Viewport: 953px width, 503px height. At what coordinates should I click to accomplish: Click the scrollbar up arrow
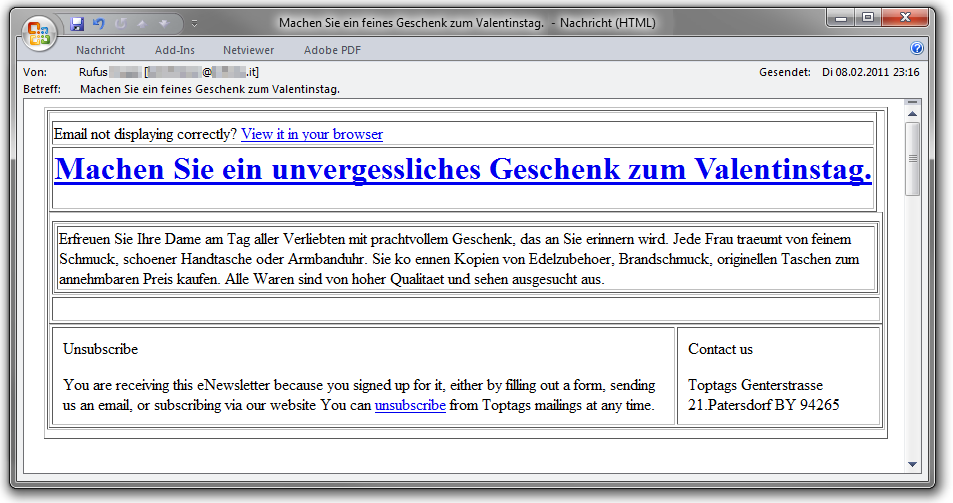(912, 114)
